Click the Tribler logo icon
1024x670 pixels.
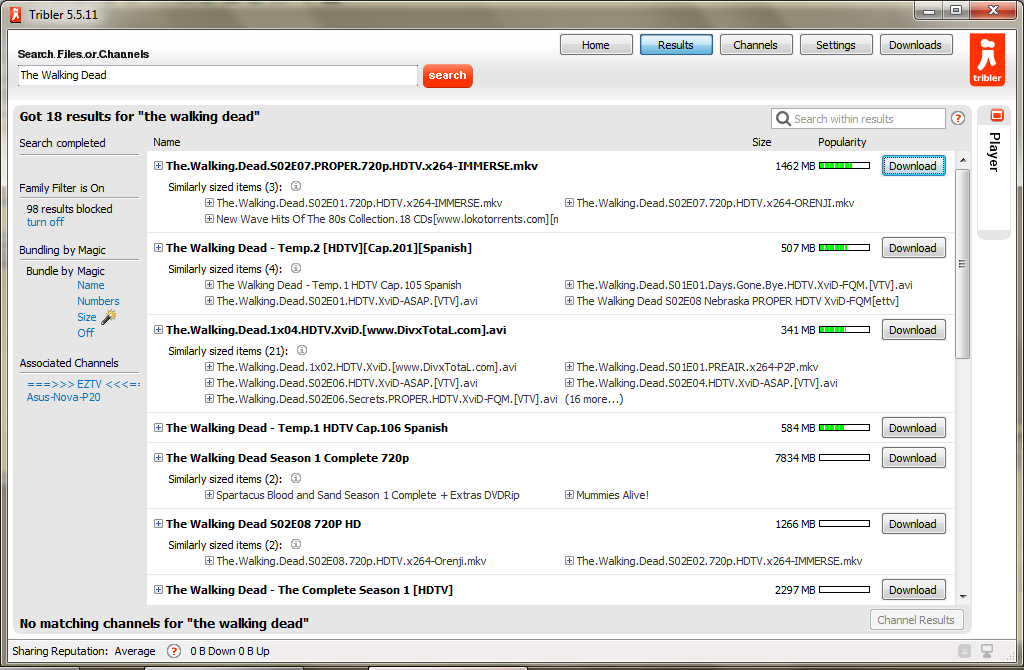click(x=987, y=61)
